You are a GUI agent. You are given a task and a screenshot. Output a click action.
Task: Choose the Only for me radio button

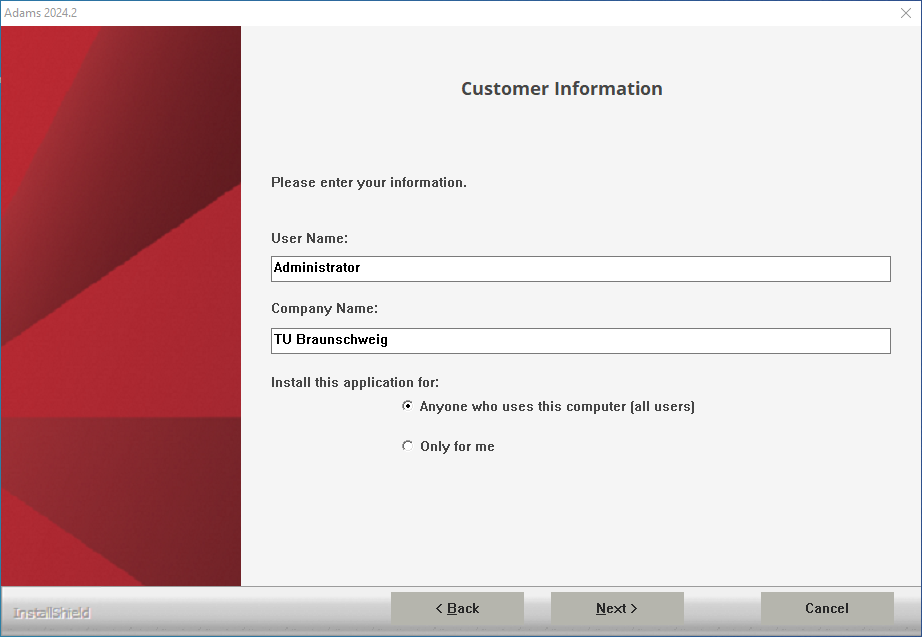(407, 446)
